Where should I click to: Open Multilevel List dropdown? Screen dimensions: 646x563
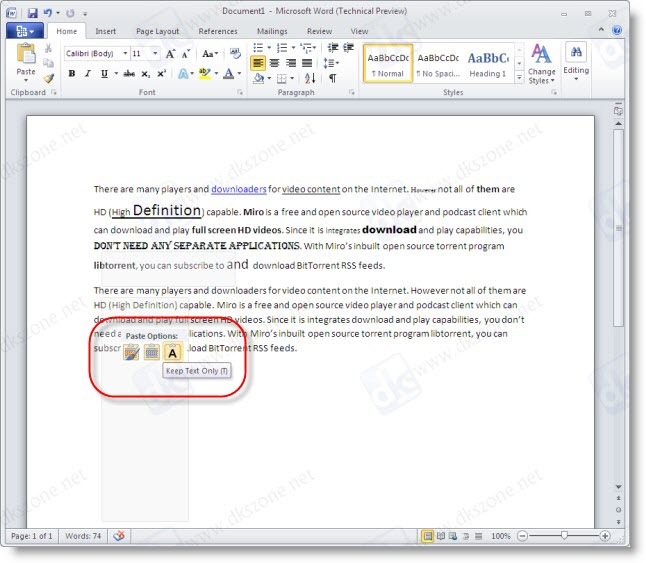(x=314, y=48)
